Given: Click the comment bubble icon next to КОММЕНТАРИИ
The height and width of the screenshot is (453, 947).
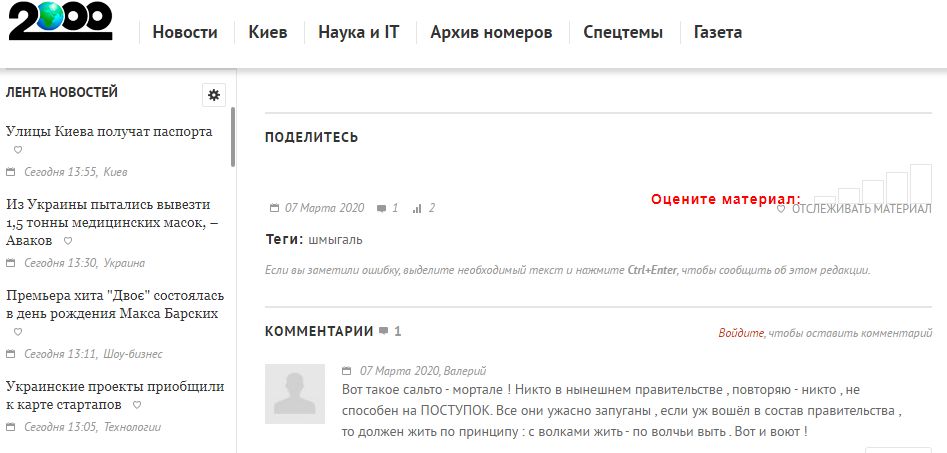Looking at the screenshot, I should [383, 331].
